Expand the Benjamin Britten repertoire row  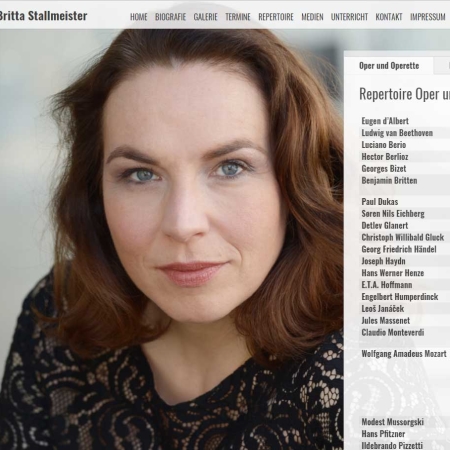point(405,181)
